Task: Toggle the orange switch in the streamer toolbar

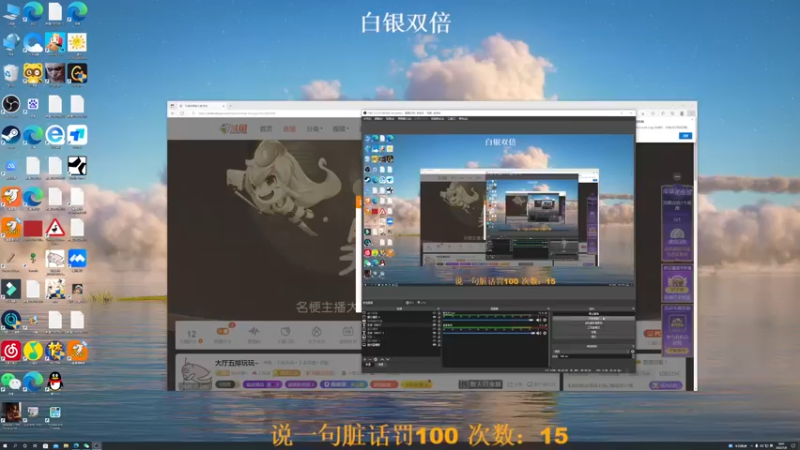Action: pyautogui.click(x=222, y=331)
